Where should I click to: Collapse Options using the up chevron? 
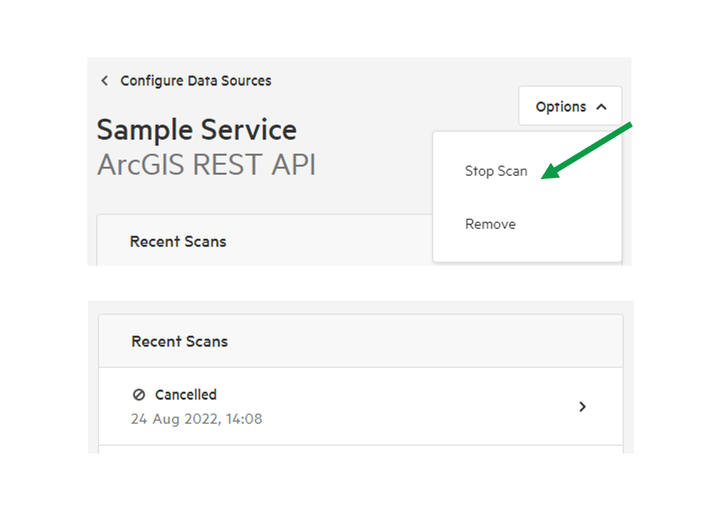coord(601,107)
